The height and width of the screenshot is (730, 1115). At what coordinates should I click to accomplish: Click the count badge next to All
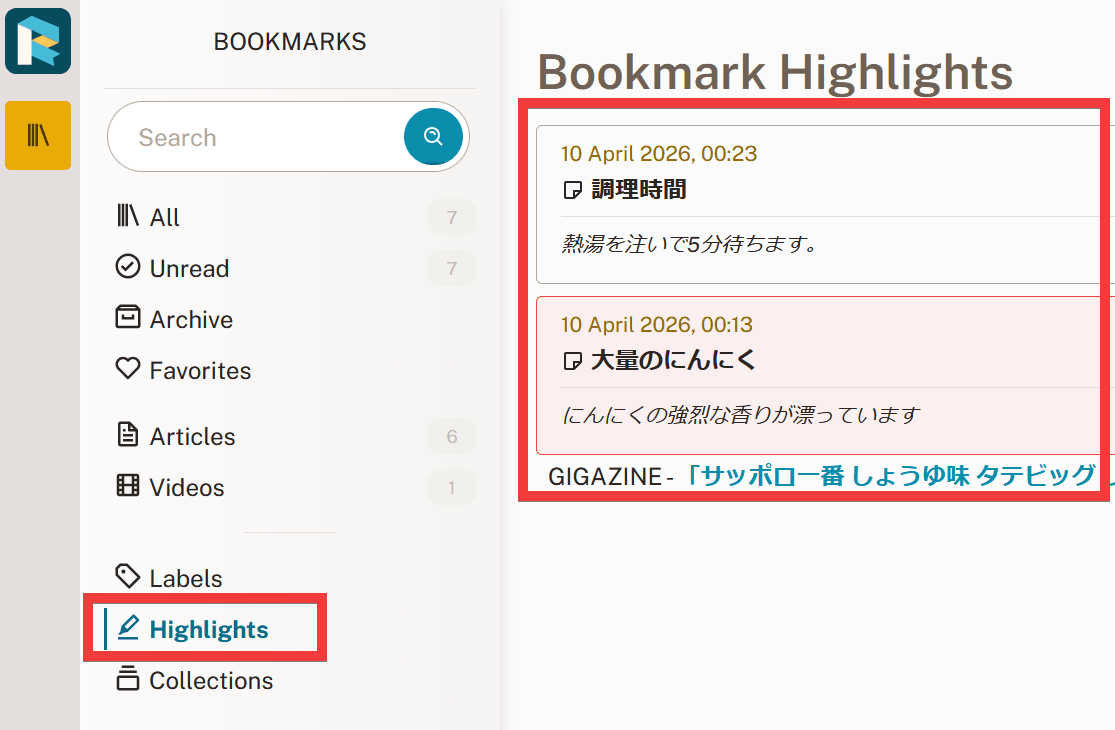pos(452,217)
